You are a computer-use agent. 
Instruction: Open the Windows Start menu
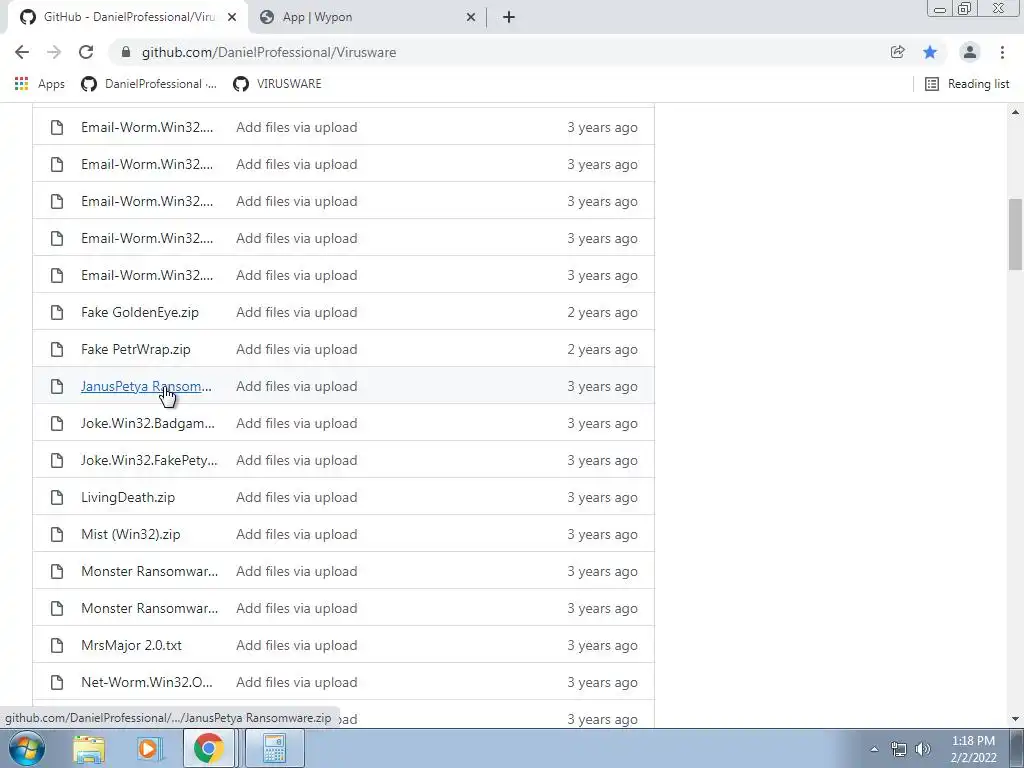click(26, 748)
